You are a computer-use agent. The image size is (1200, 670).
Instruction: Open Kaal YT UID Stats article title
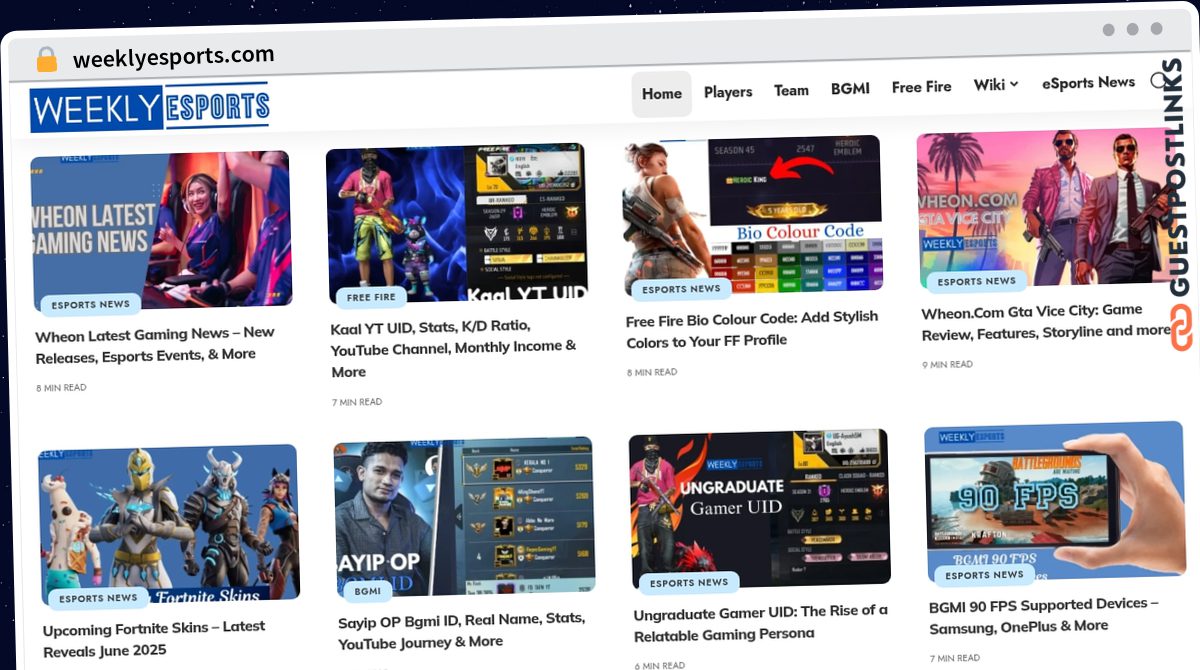(455, 349)
